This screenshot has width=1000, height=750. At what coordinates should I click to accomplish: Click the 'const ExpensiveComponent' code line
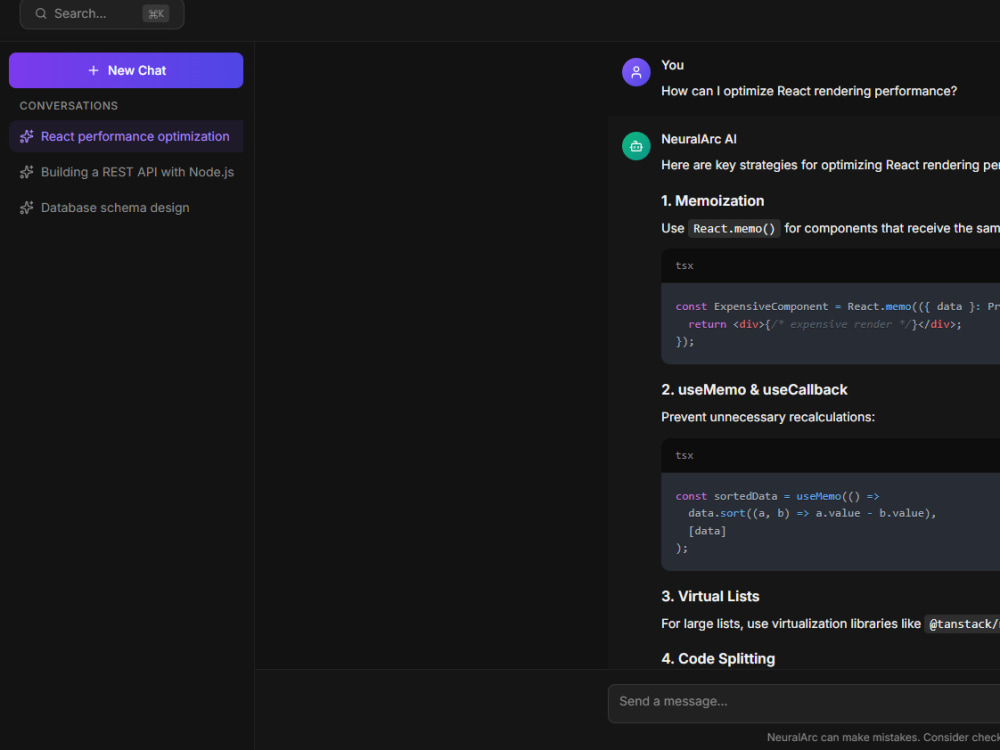[837, 307]
